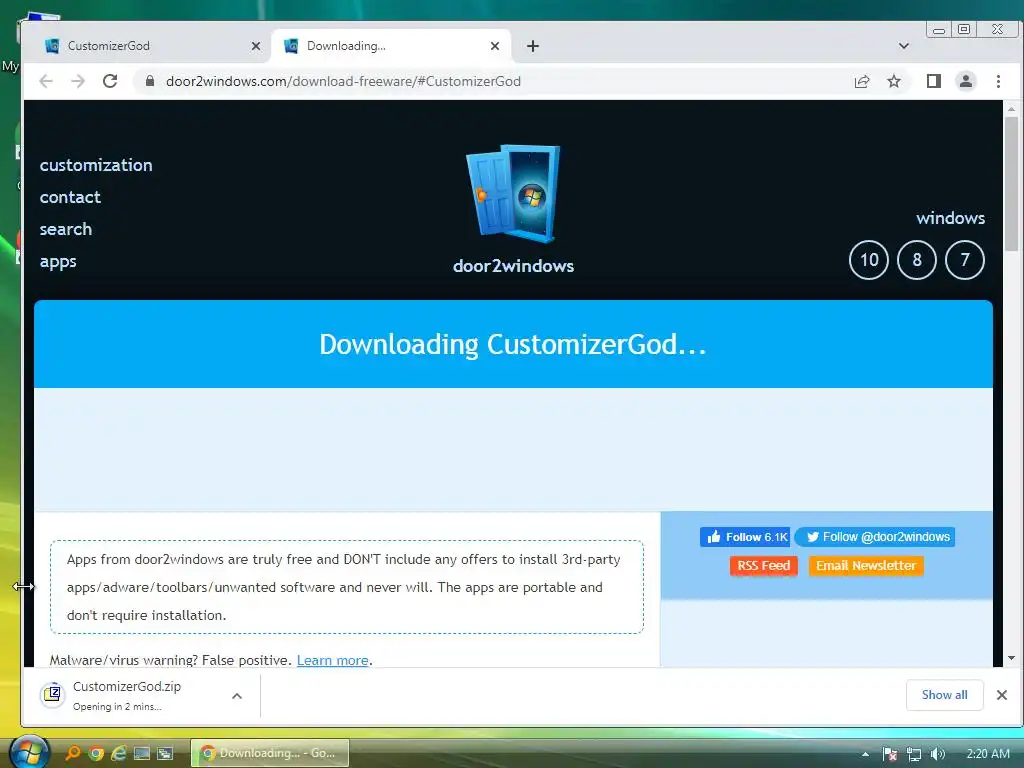The width and height of the screenshot is (1024, 768).
Task: Expand the tab search chevron
Action: pyautogui.click(x=903, y=46)
